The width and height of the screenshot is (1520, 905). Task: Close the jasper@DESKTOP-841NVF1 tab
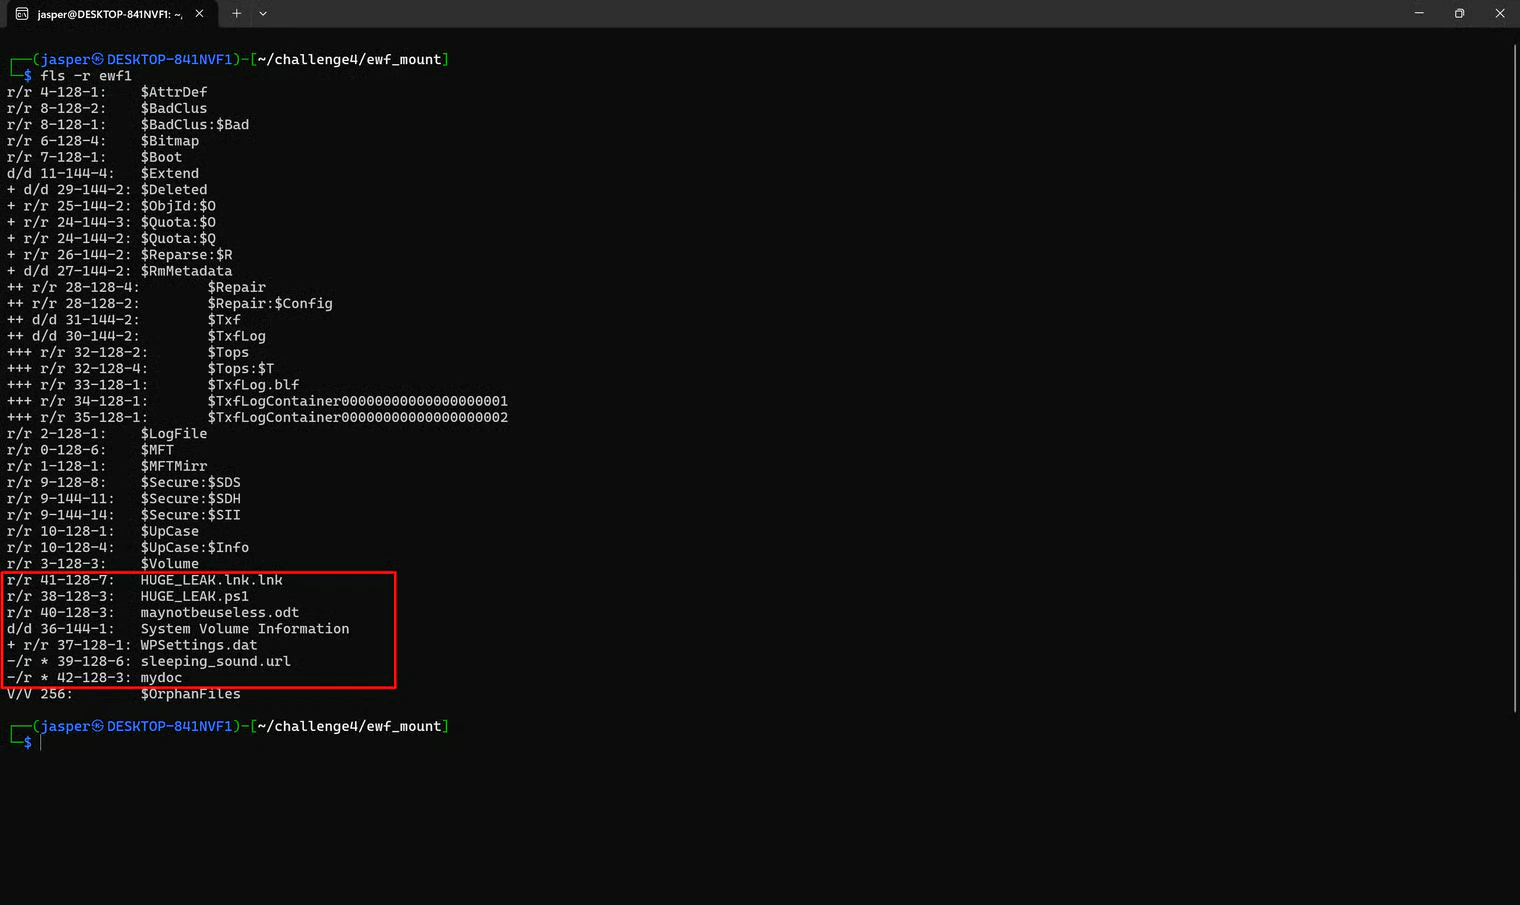pyautogui.click(x=199, y=14)
